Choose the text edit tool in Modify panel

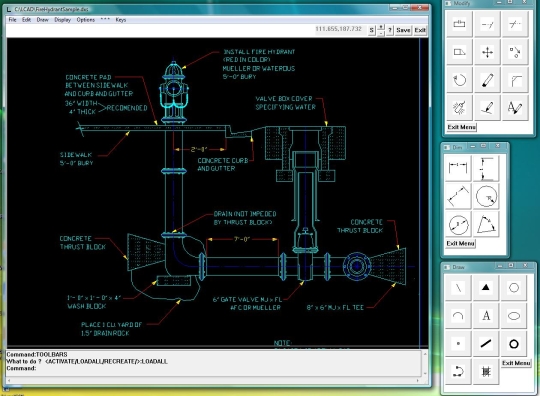coord(515,108)
